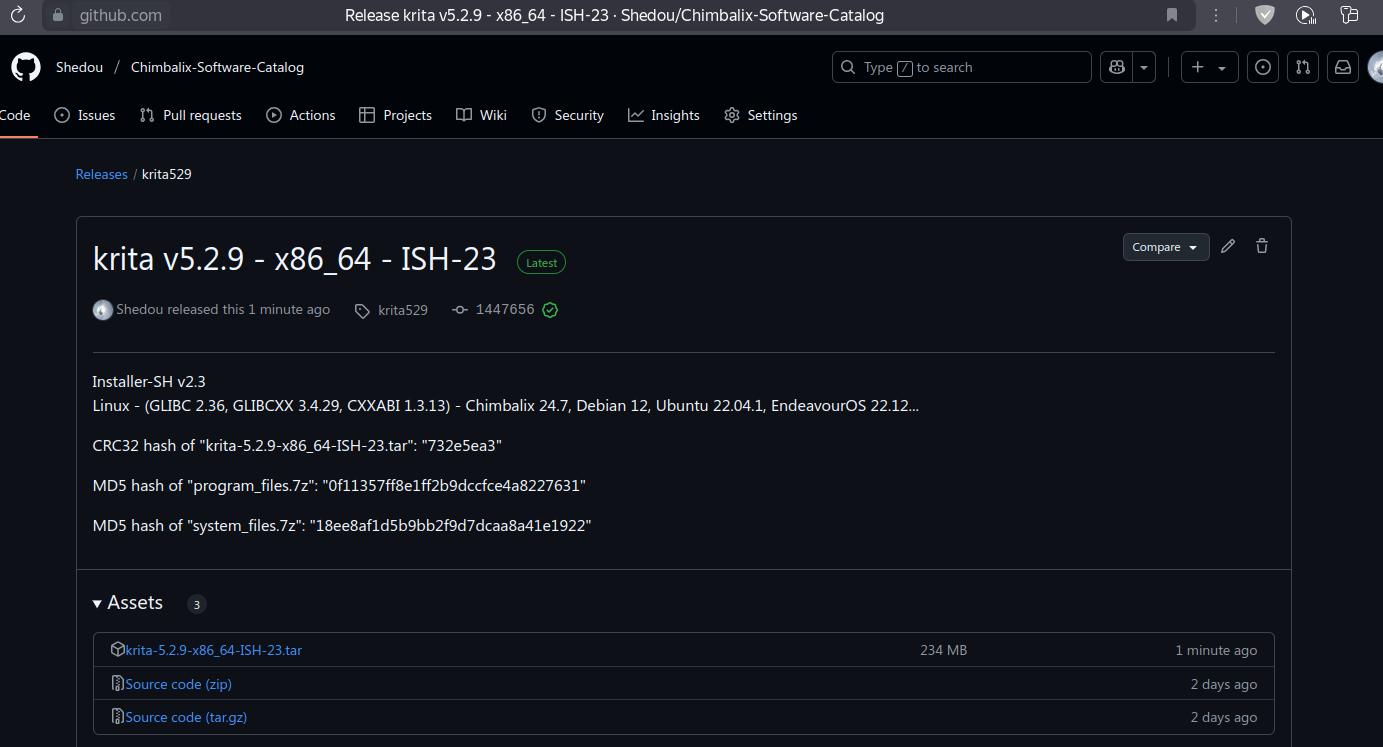The image size is (1383, 747).
Task: Open the Create new plus dropdown
Action: tap(1209, 67)
